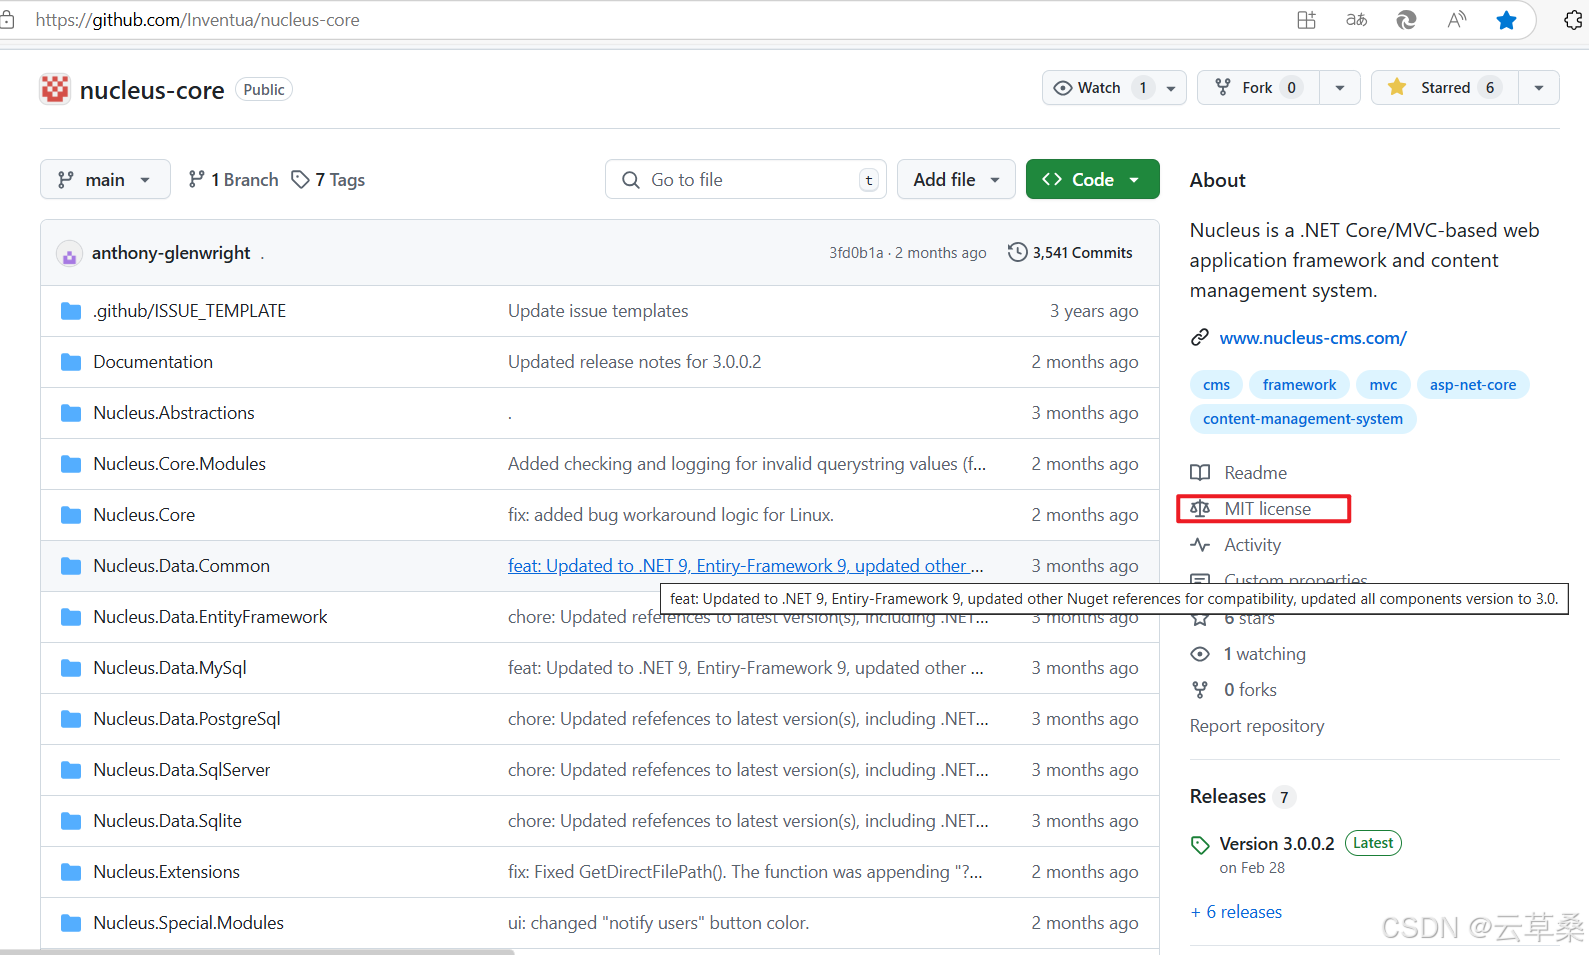
Task: Click the browser address bar URL
Action: 197,20
